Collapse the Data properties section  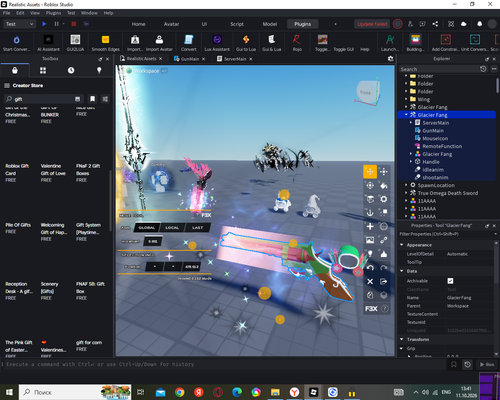[402, 271]
